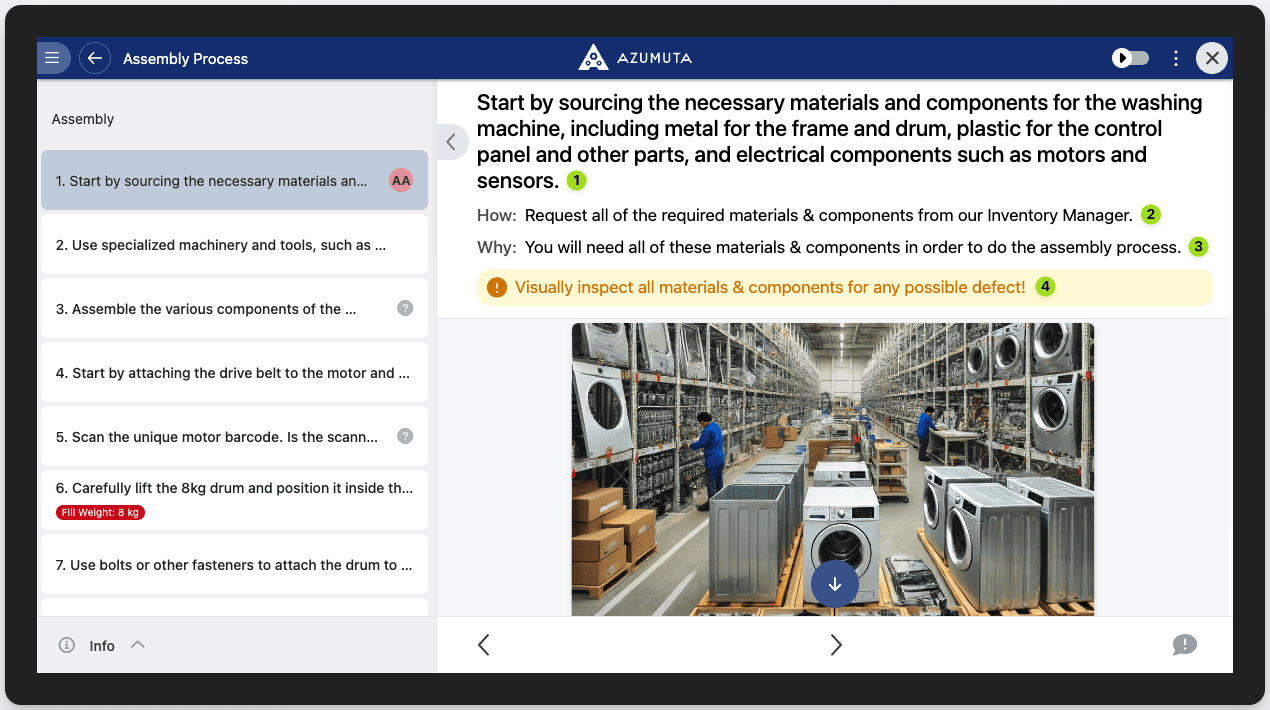Screen dimensions: 1270x710
Task: Select step 6 Carefully lift the drum
Action: point(234,489)
